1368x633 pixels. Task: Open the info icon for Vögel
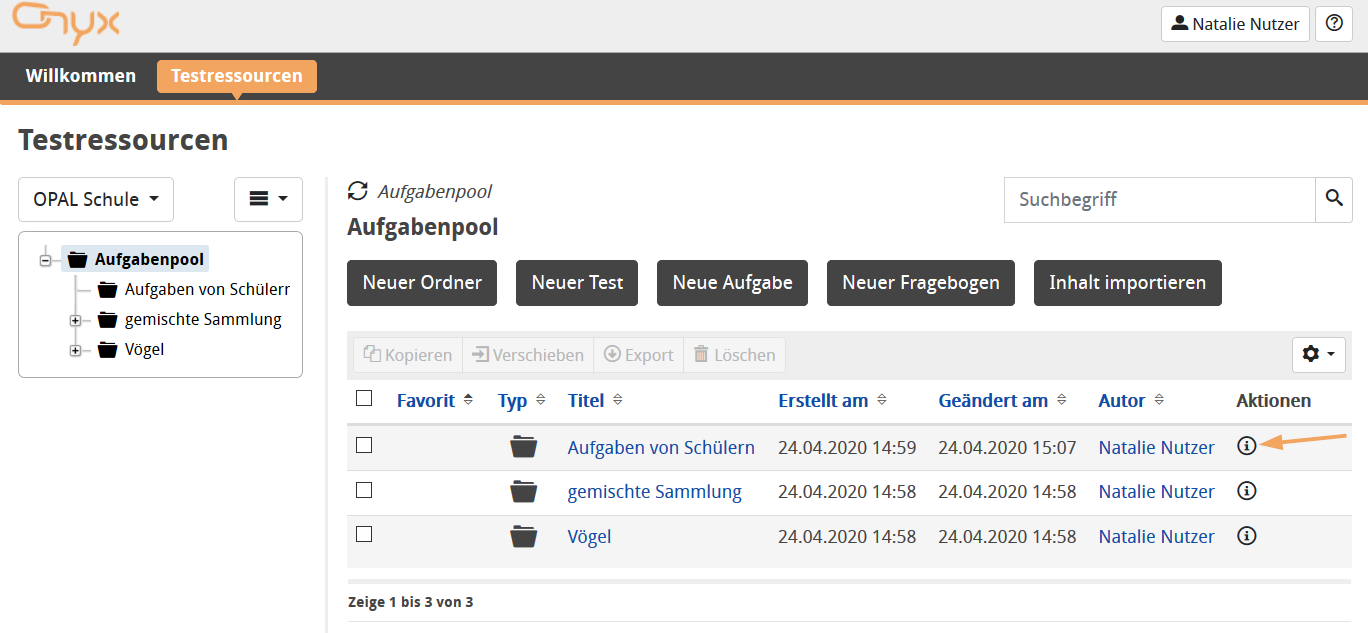pyautogui.click(x=1246, y=535)
